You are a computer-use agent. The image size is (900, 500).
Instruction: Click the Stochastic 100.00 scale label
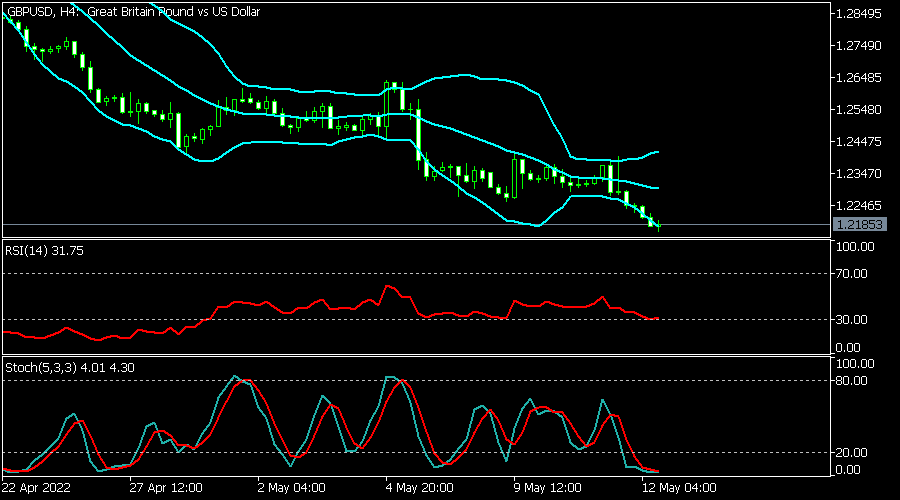855,364
